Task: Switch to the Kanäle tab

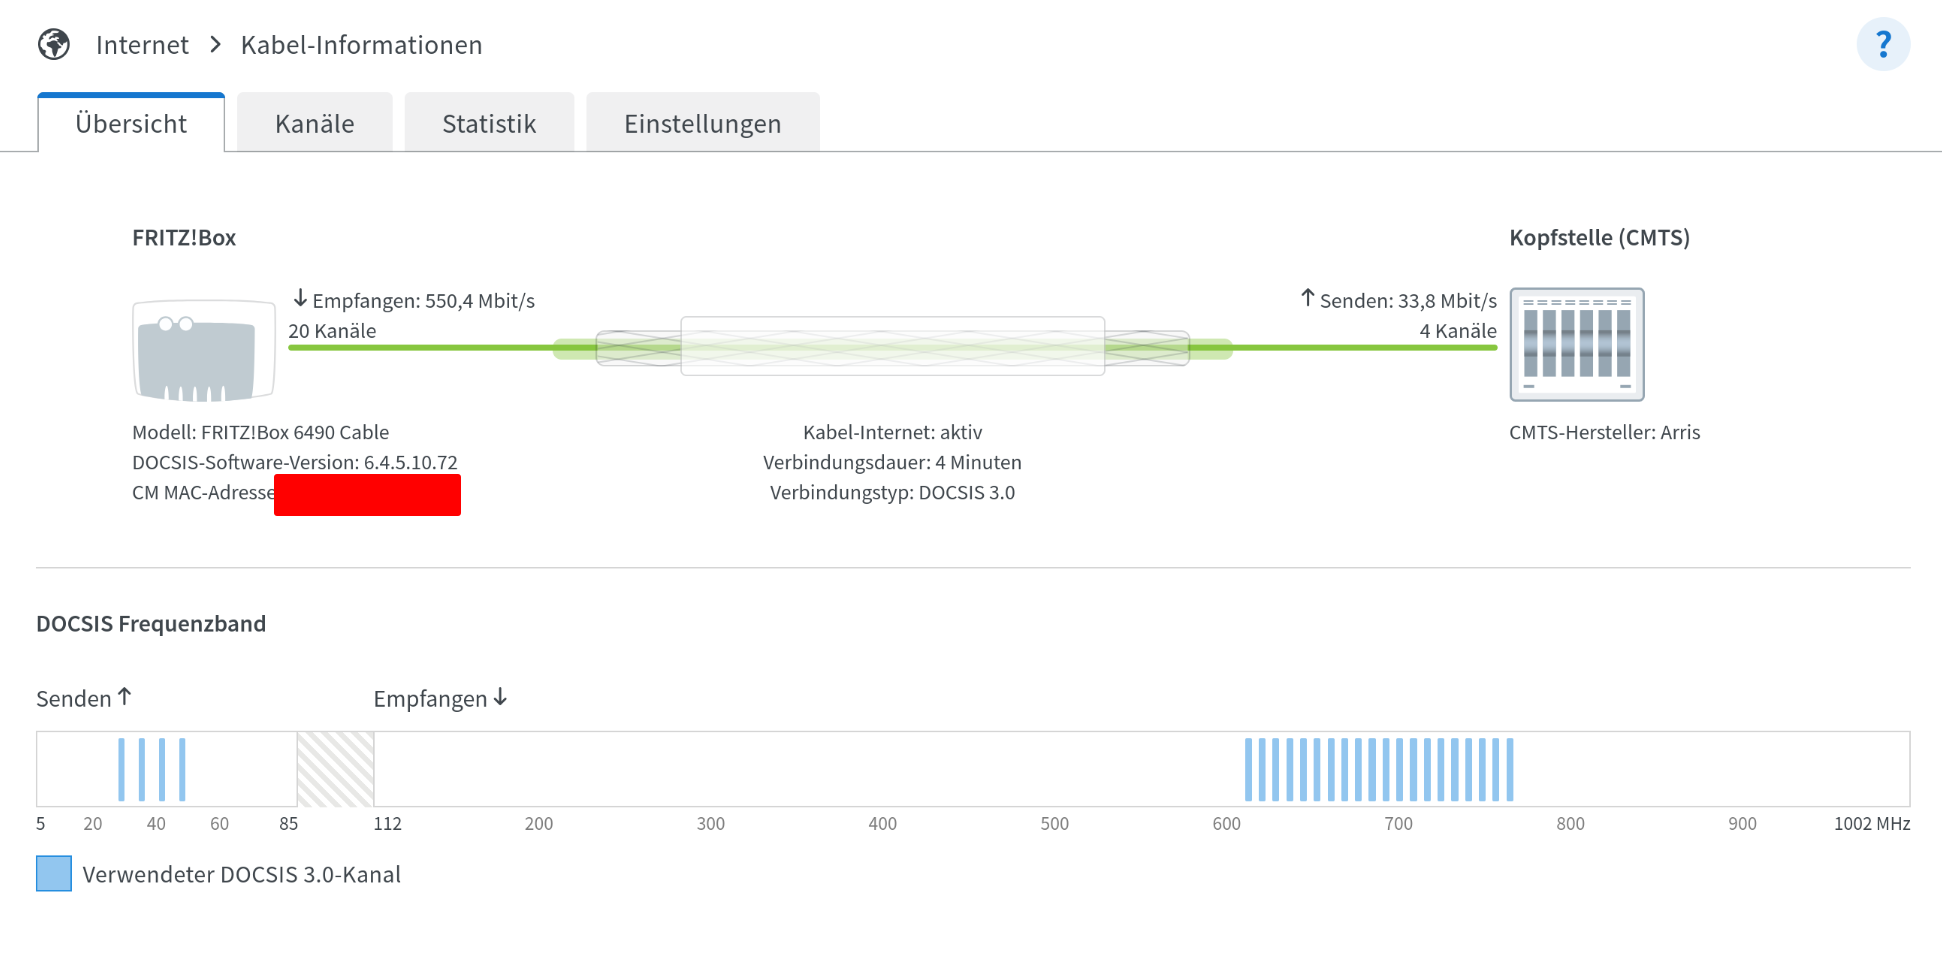Action: pyautogui.click(x=314, y=123)
